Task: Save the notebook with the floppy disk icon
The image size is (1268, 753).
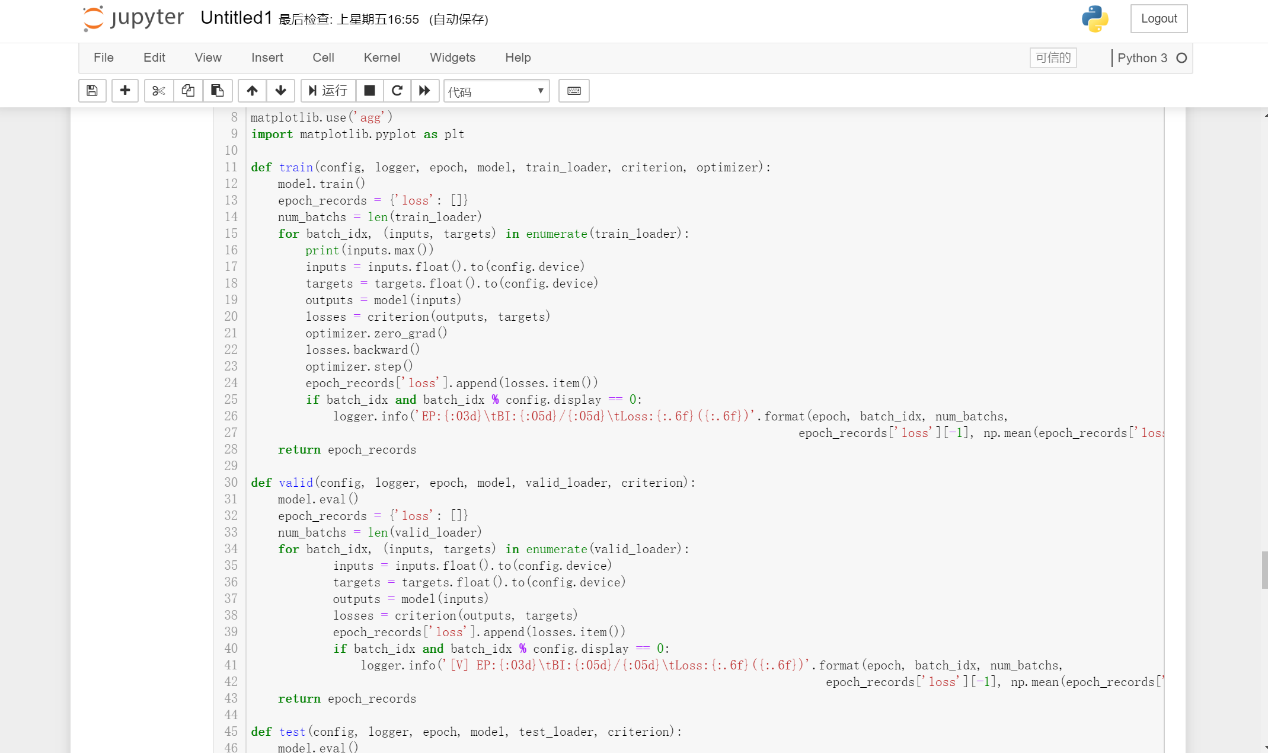Action: coord(92,91)
